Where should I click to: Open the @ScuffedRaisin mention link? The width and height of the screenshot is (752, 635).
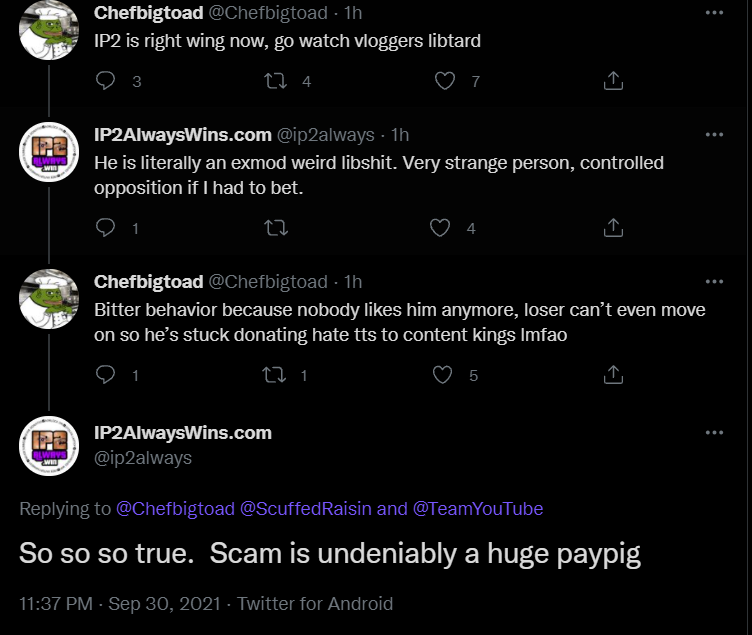[306, 508]
